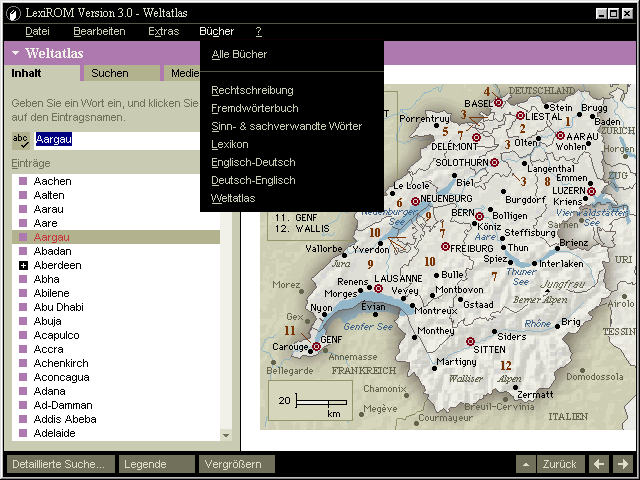Click the purple square icon beside Accra
This screenshot has width=640, height=480.
click(23, 349)
